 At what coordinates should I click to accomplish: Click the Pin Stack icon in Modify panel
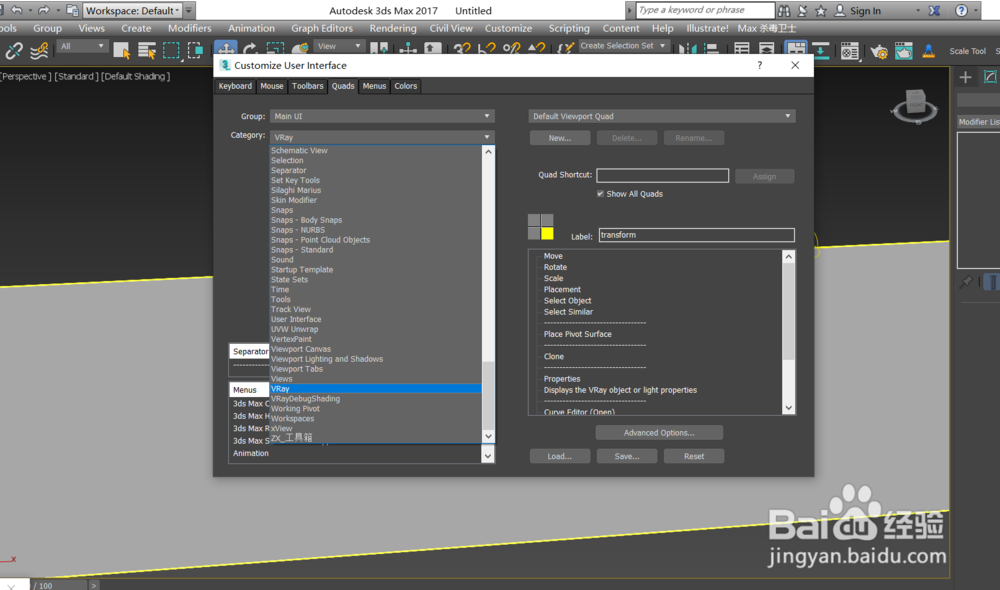pyautogui.click(x=966, y=281)
